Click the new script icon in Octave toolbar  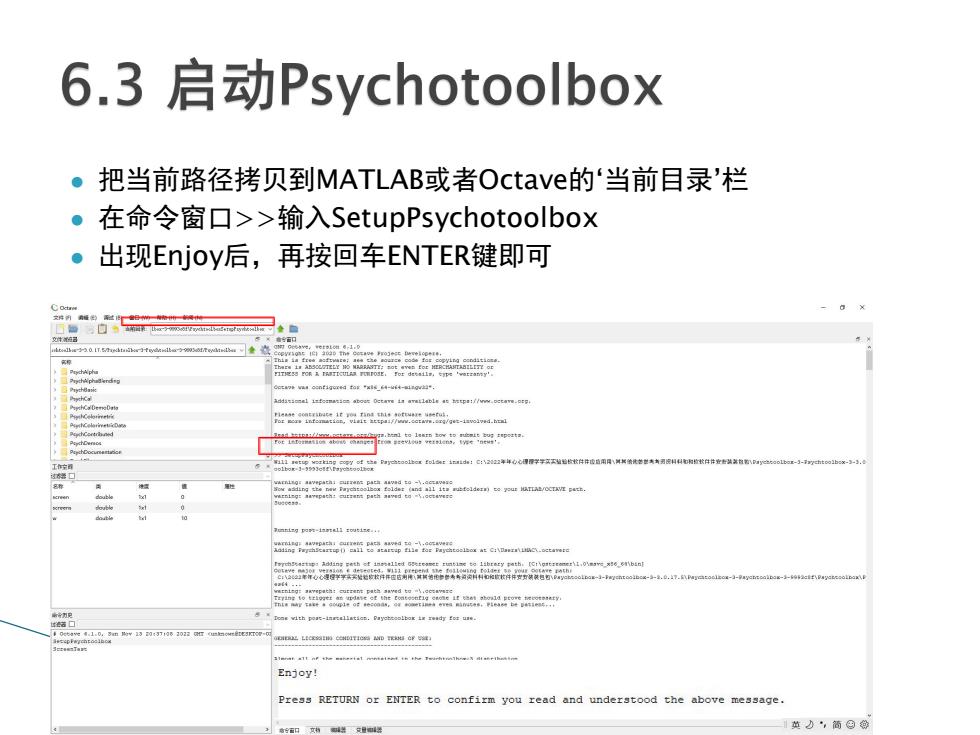(60, 329)
